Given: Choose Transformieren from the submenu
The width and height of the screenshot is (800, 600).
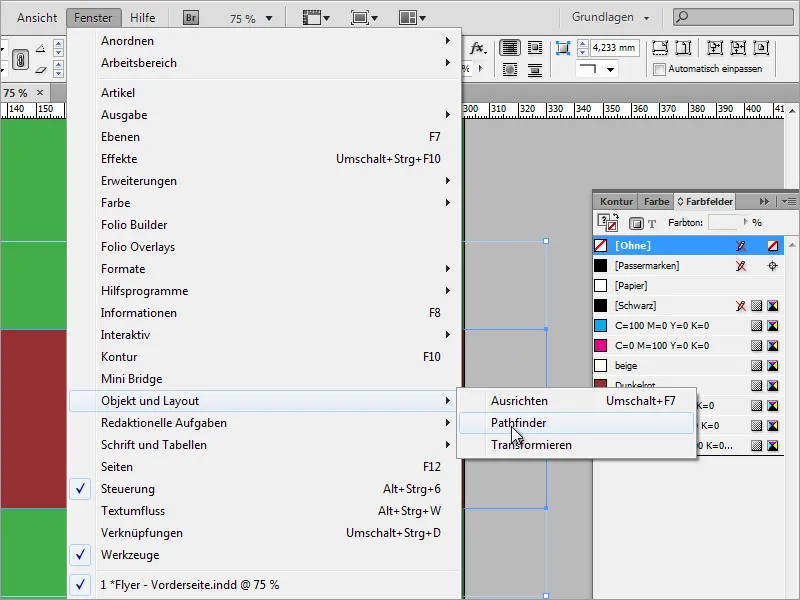Looking at the screenshot, I should pos(577,445).
